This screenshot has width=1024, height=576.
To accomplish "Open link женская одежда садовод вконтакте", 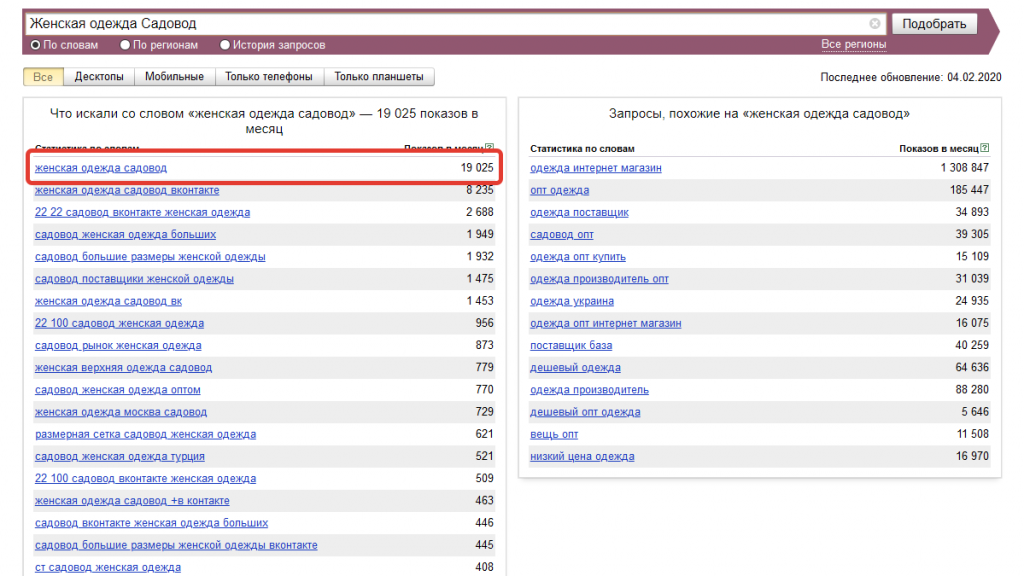I will click(x=127, y=190).
